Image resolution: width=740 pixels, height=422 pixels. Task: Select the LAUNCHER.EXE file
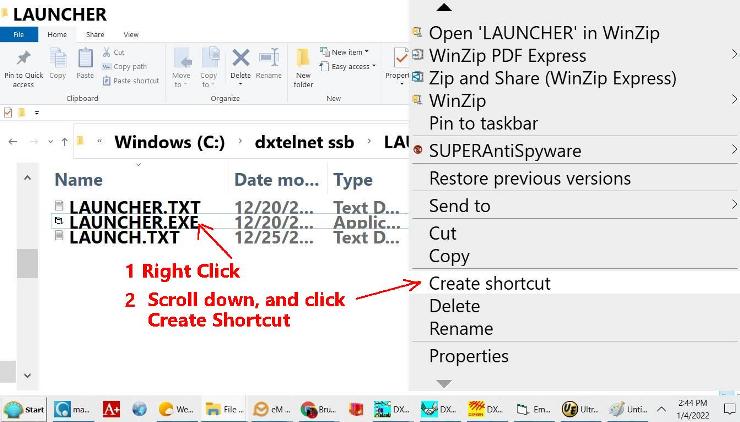(x=134, y=222)
